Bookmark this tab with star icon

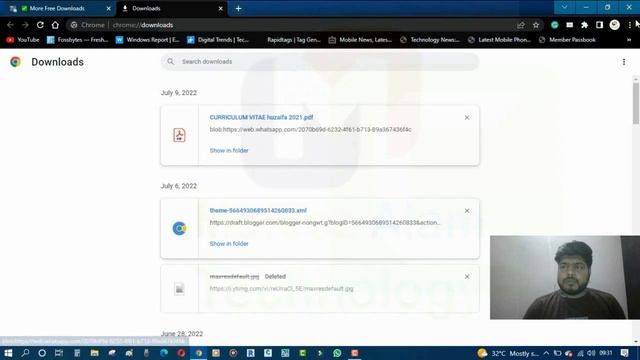point(536,25)
